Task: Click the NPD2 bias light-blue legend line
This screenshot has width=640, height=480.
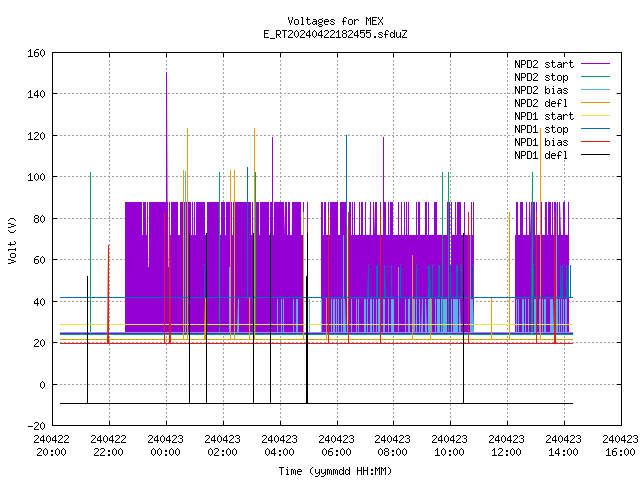Action: pos(595,90)
